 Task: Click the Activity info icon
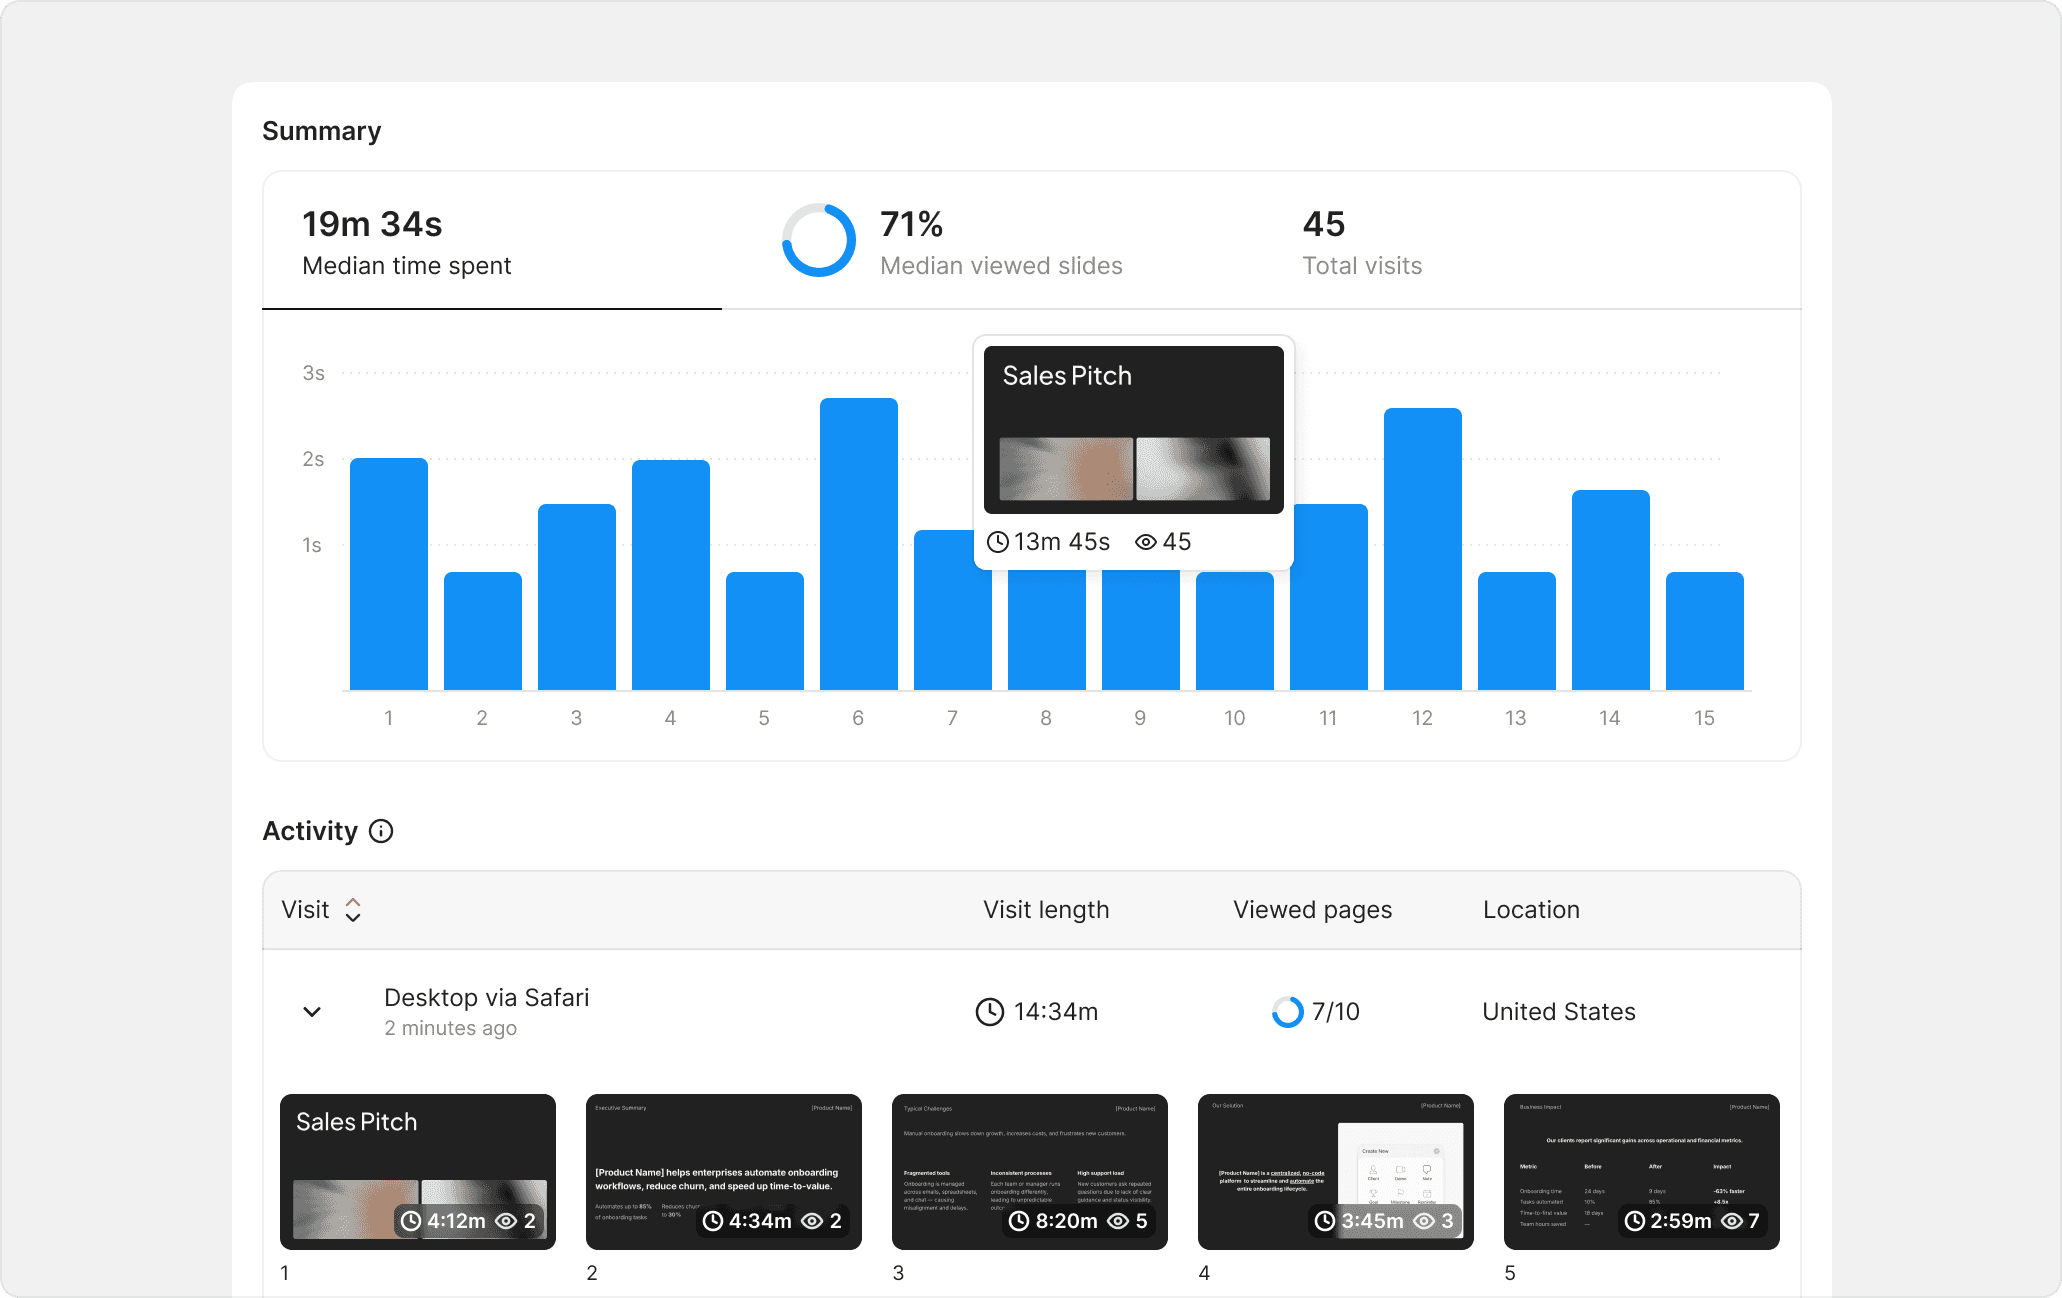(x=381, y=831)
